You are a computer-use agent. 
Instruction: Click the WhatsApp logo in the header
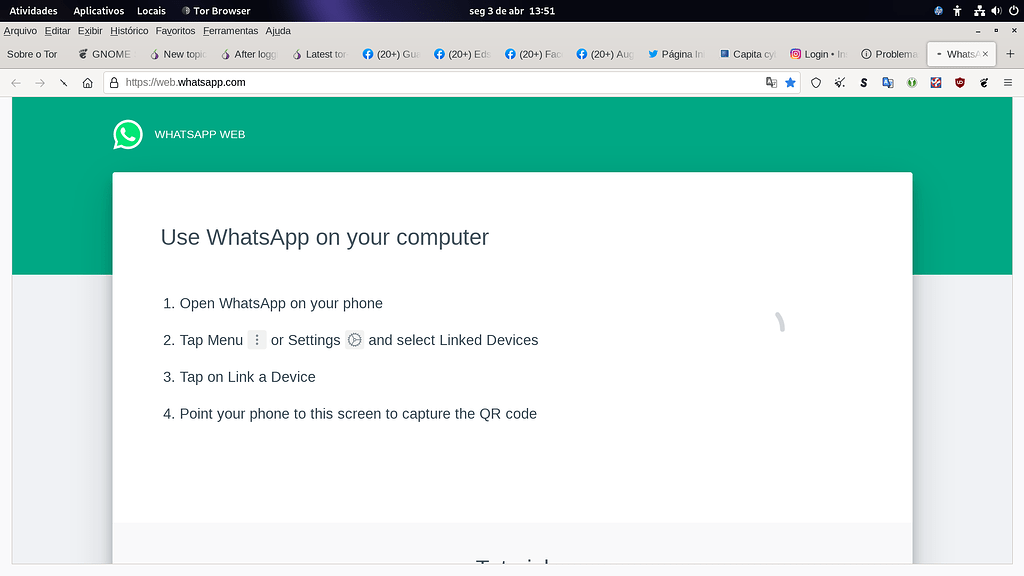(128, 135)
